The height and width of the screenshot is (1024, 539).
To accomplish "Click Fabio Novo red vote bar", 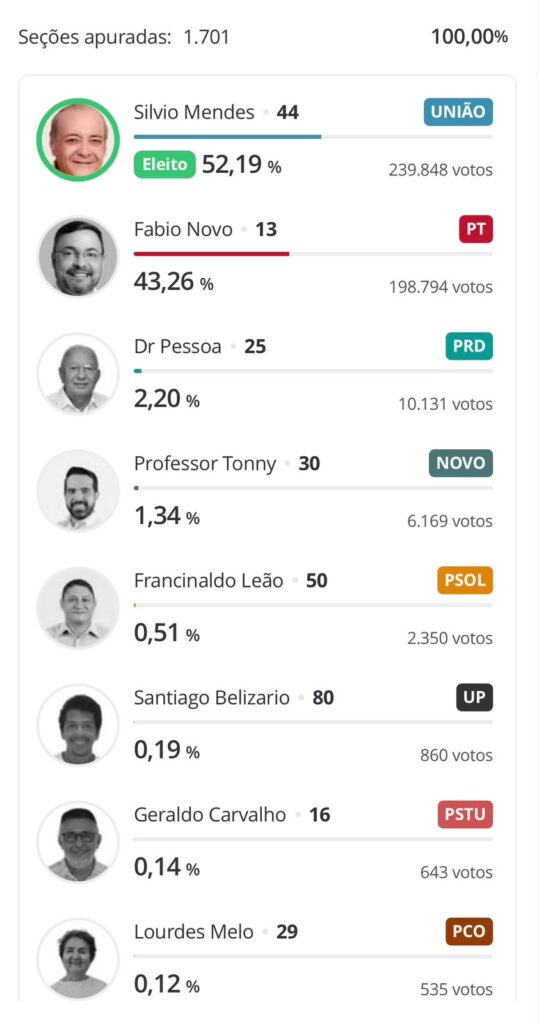I will click(212, 253).
